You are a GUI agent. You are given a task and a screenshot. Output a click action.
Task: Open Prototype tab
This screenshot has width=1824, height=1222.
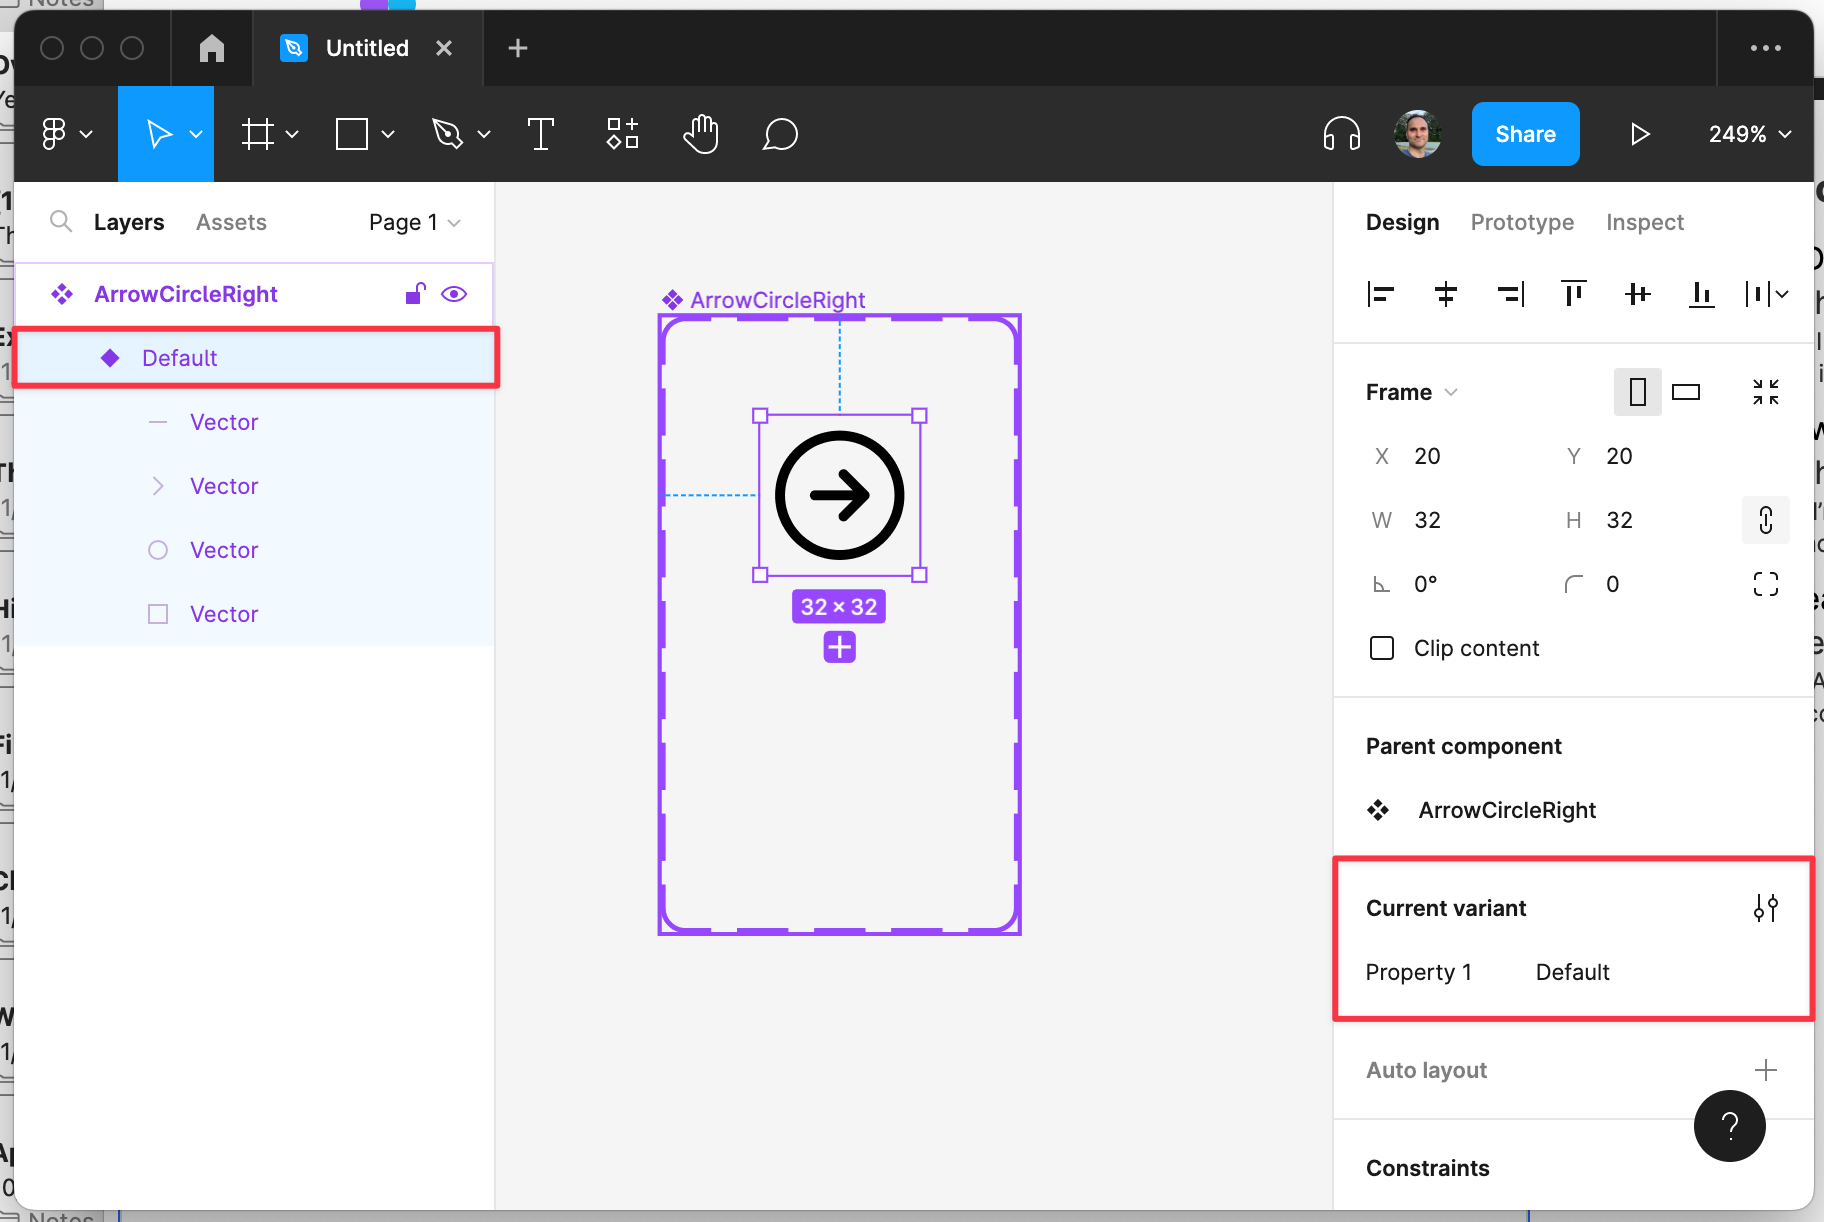point(1522,222)
